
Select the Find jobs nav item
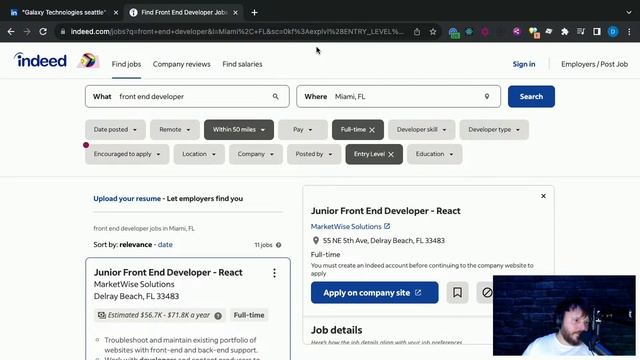click(126, 64)
